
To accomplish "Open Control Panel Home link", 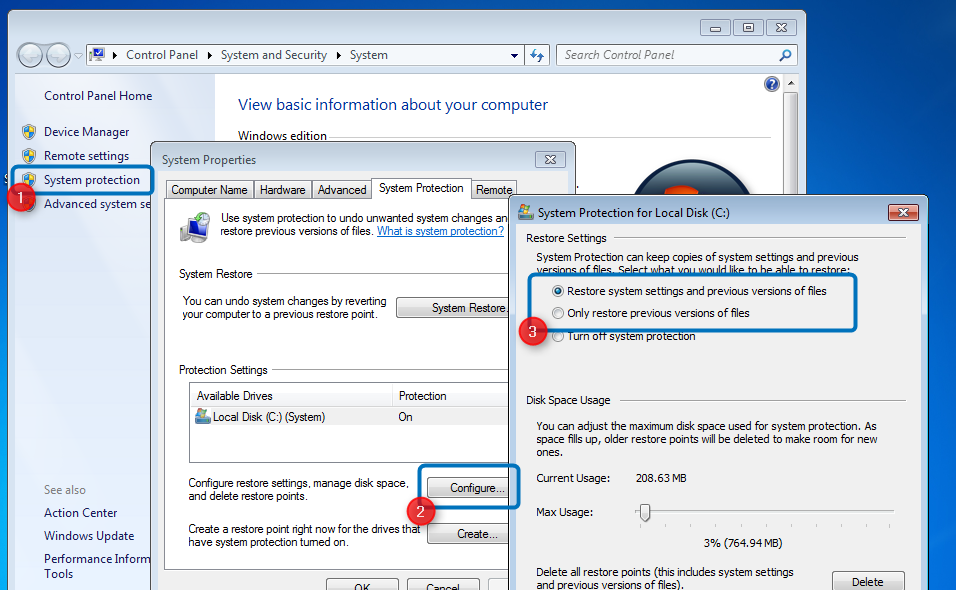I will [98, 96].
